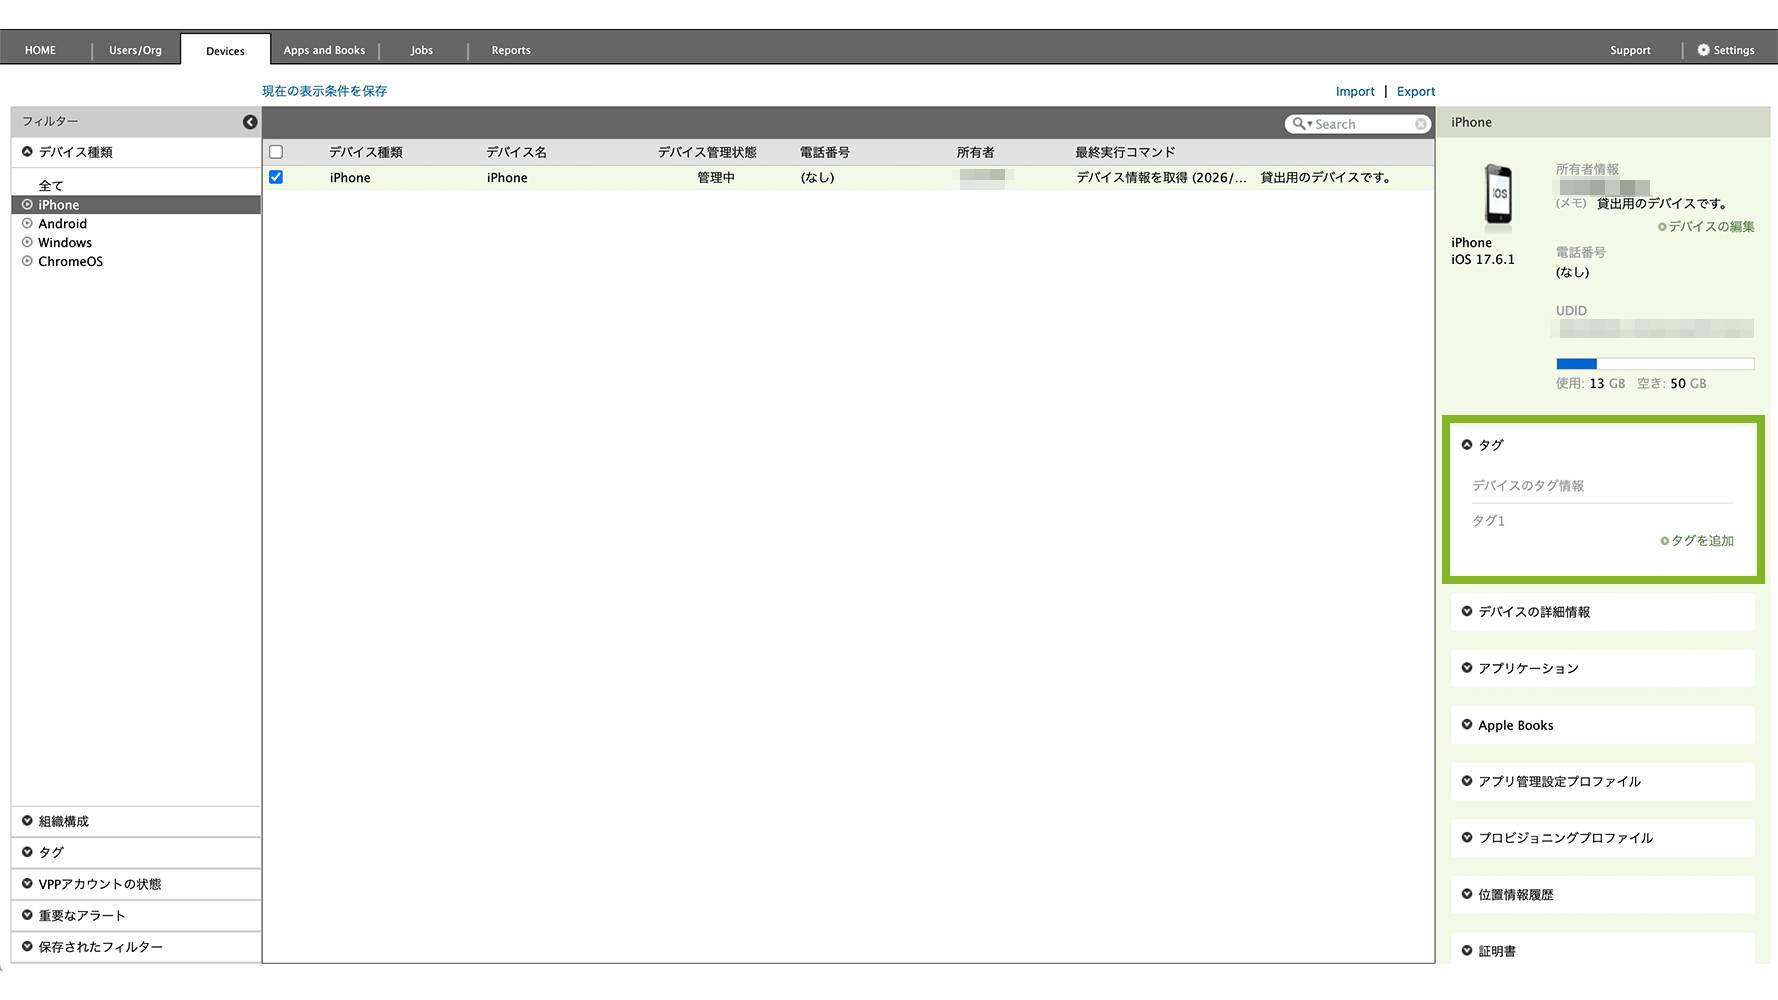Click the edit icon beside デバイスの編集
Viewport: 1778px width, 1000px height.
[x=1662, y=227]
